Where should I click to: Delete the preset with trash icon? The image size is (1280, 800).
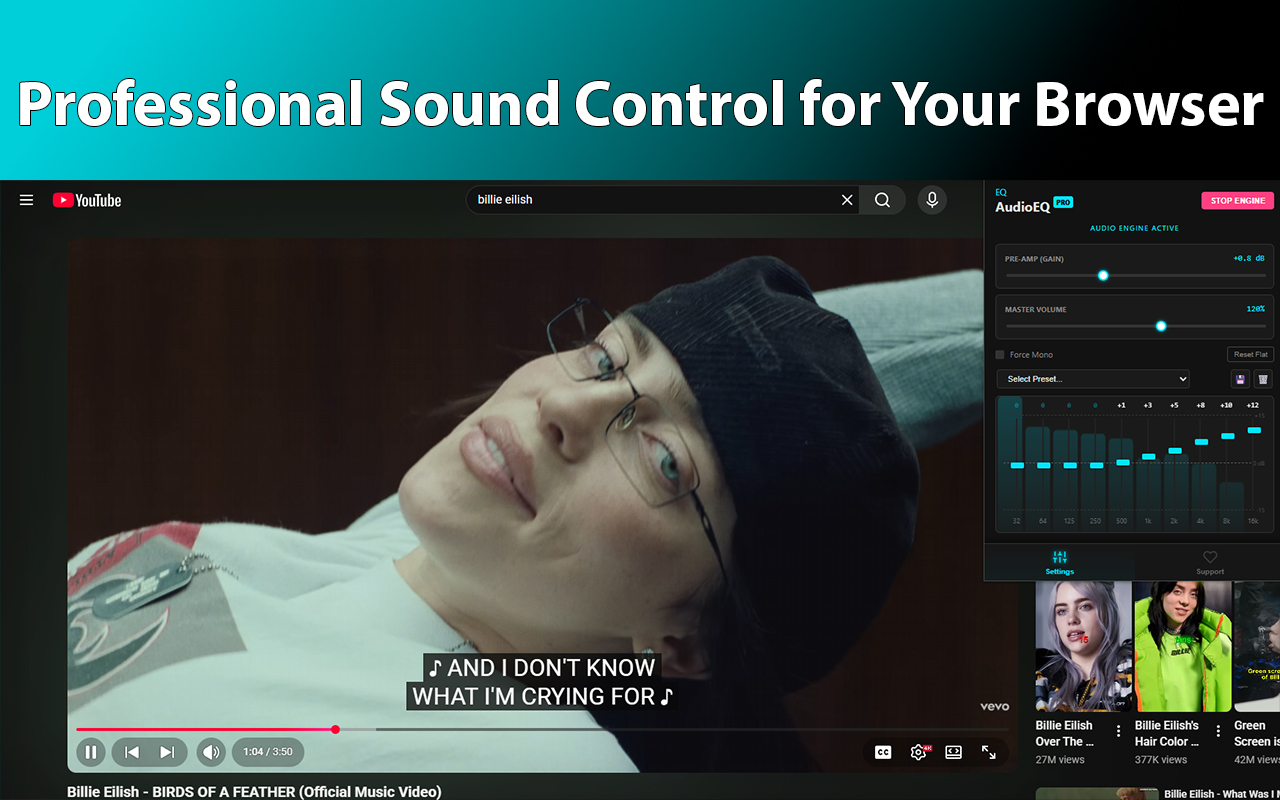(x=1263, y=379)
